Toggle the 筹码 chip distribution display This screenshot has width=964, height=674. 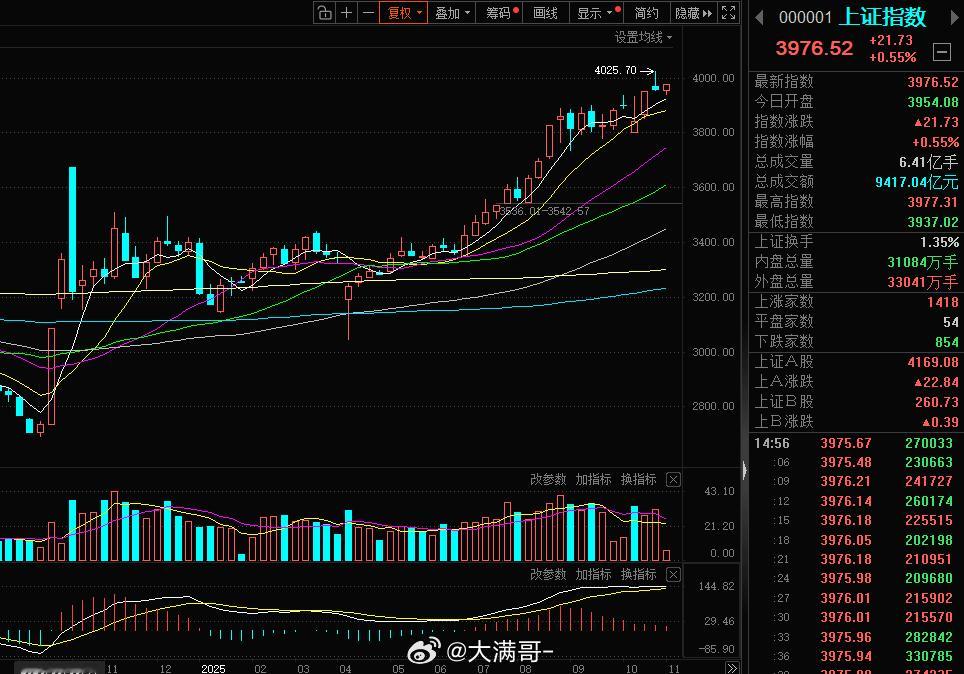[x=497, y=13]
